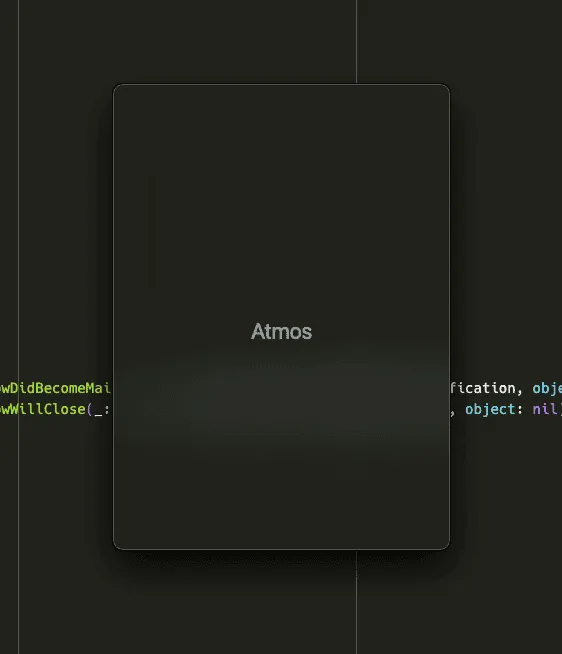The height and width of the screenshot is (654, 562).
Task: Click the opening parenthesis in wWillClose(
Action: (x=89, y=409)
